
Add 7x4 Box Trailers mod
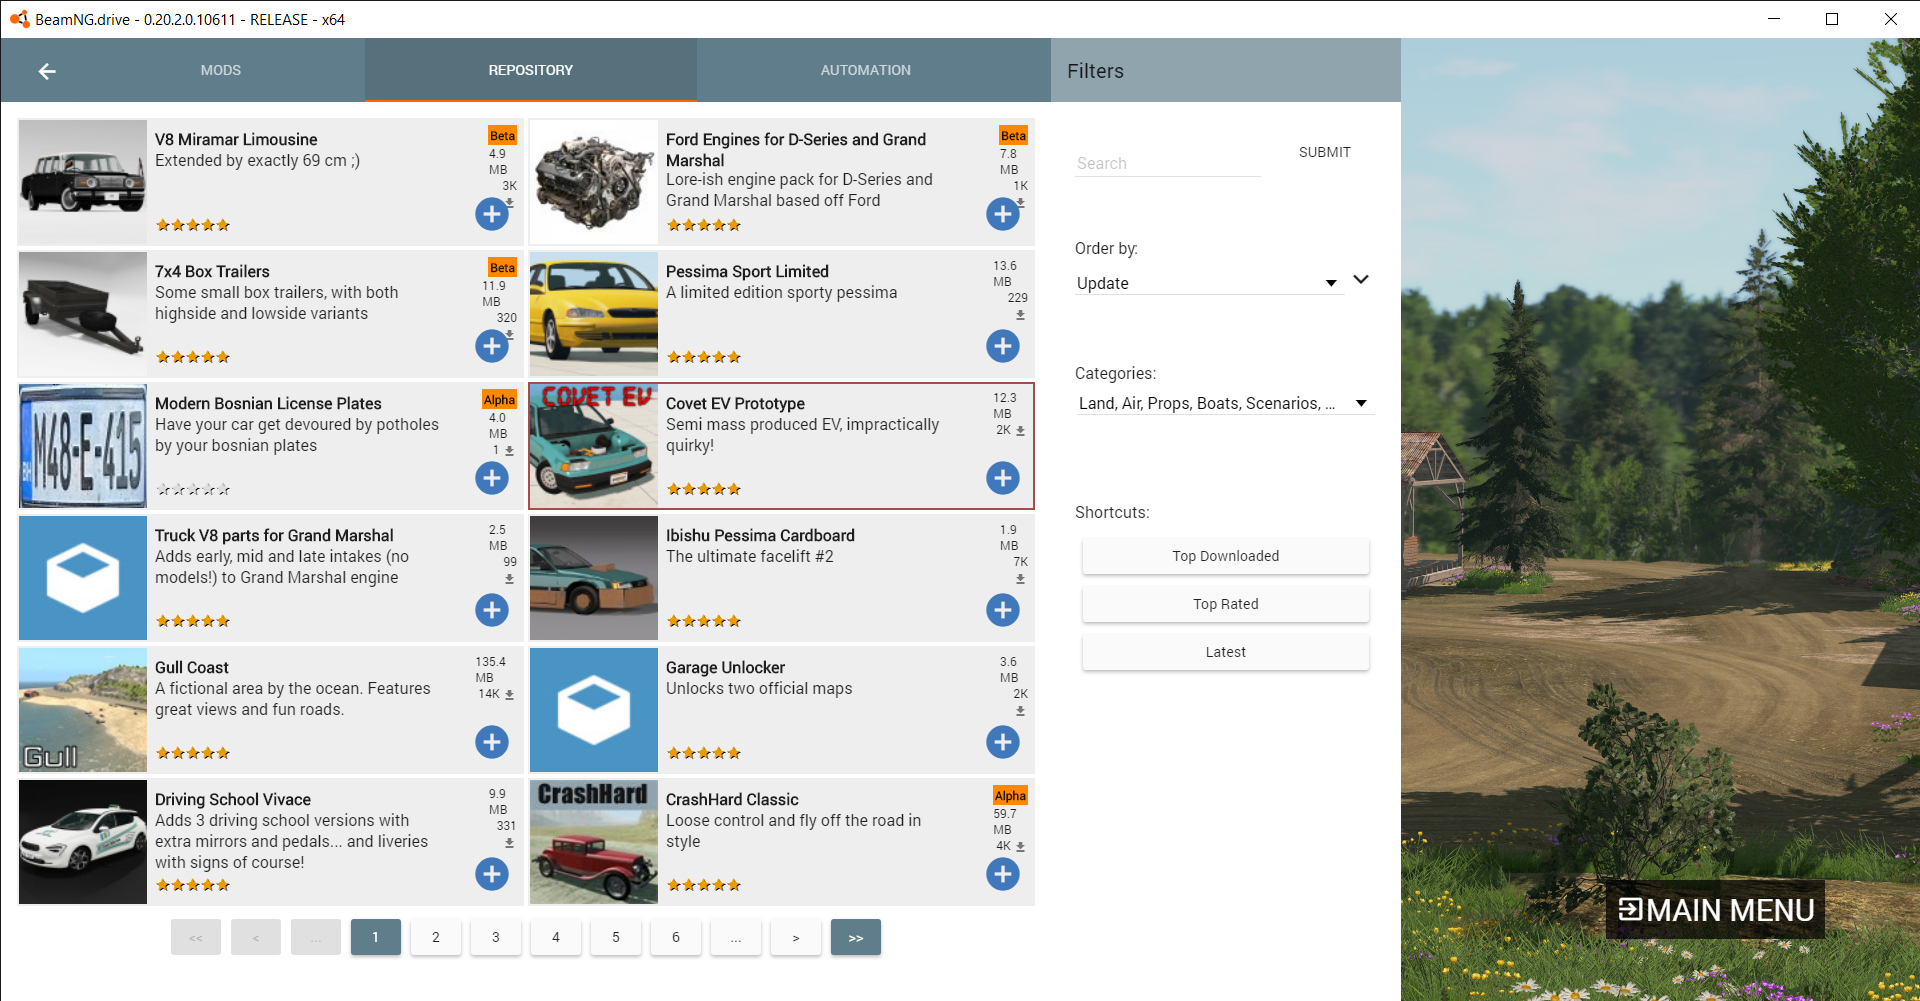tap(491, 346)
